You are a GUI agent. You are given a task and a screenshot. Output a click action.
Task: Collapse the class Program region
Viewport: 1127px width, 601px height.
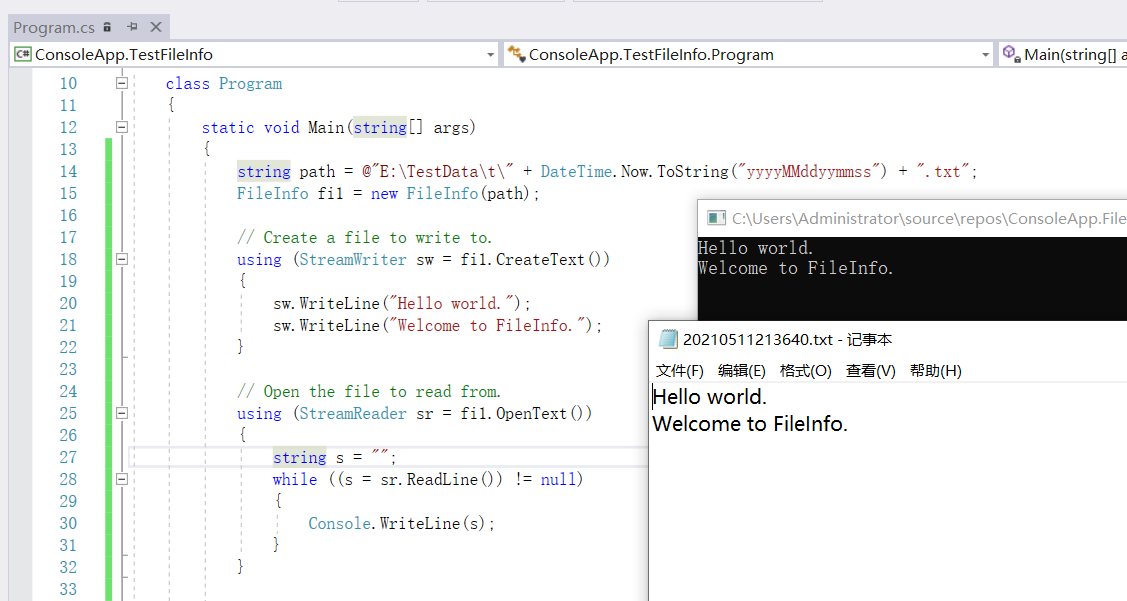pyautogui.click(x=122, y=83)
